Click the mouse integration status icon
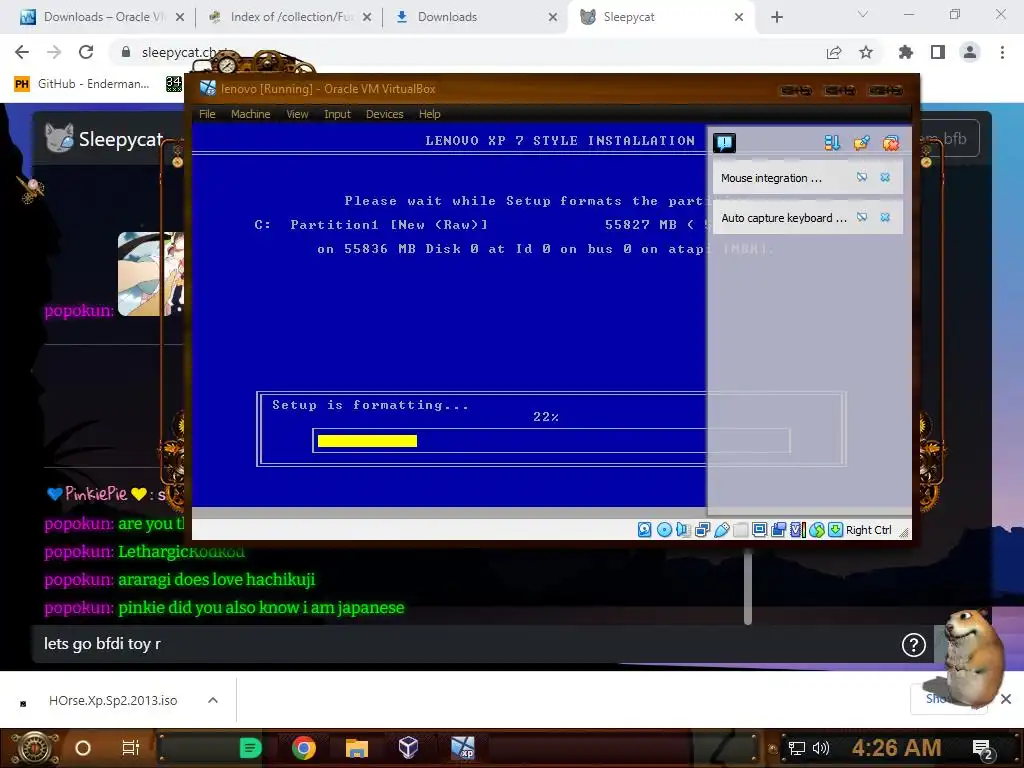Image resolution: width=1024 pixels, height=768 pixels. (x=816, y=530)
